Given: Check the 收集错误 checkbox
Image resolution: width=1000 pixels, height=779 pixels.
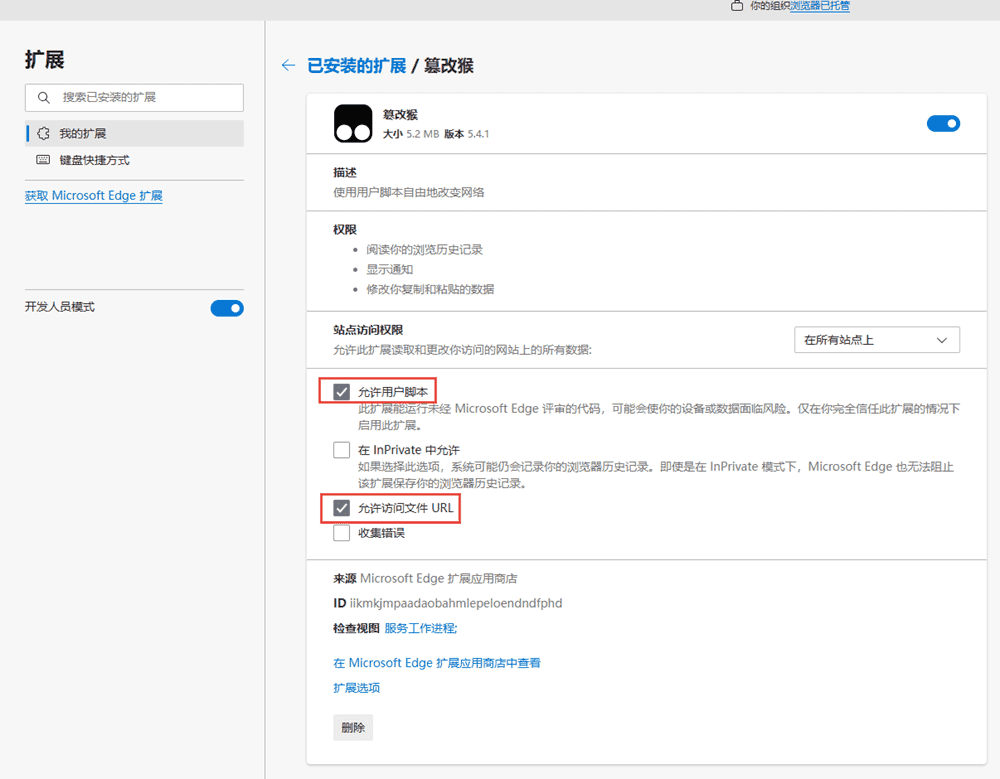Looking at the screenshot, I should 342,533.
